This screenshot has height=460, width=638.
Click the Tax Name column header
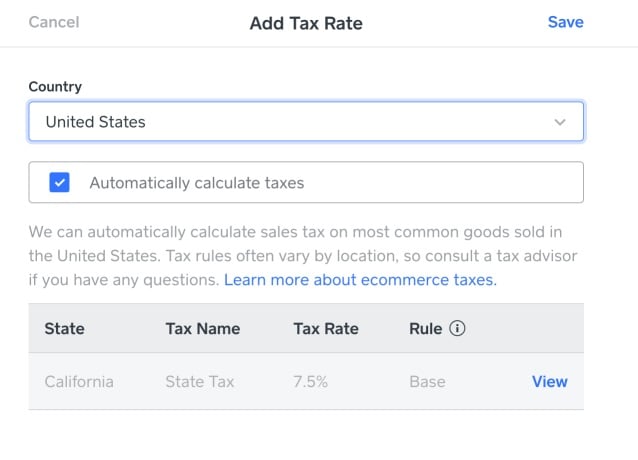point(203,329)
